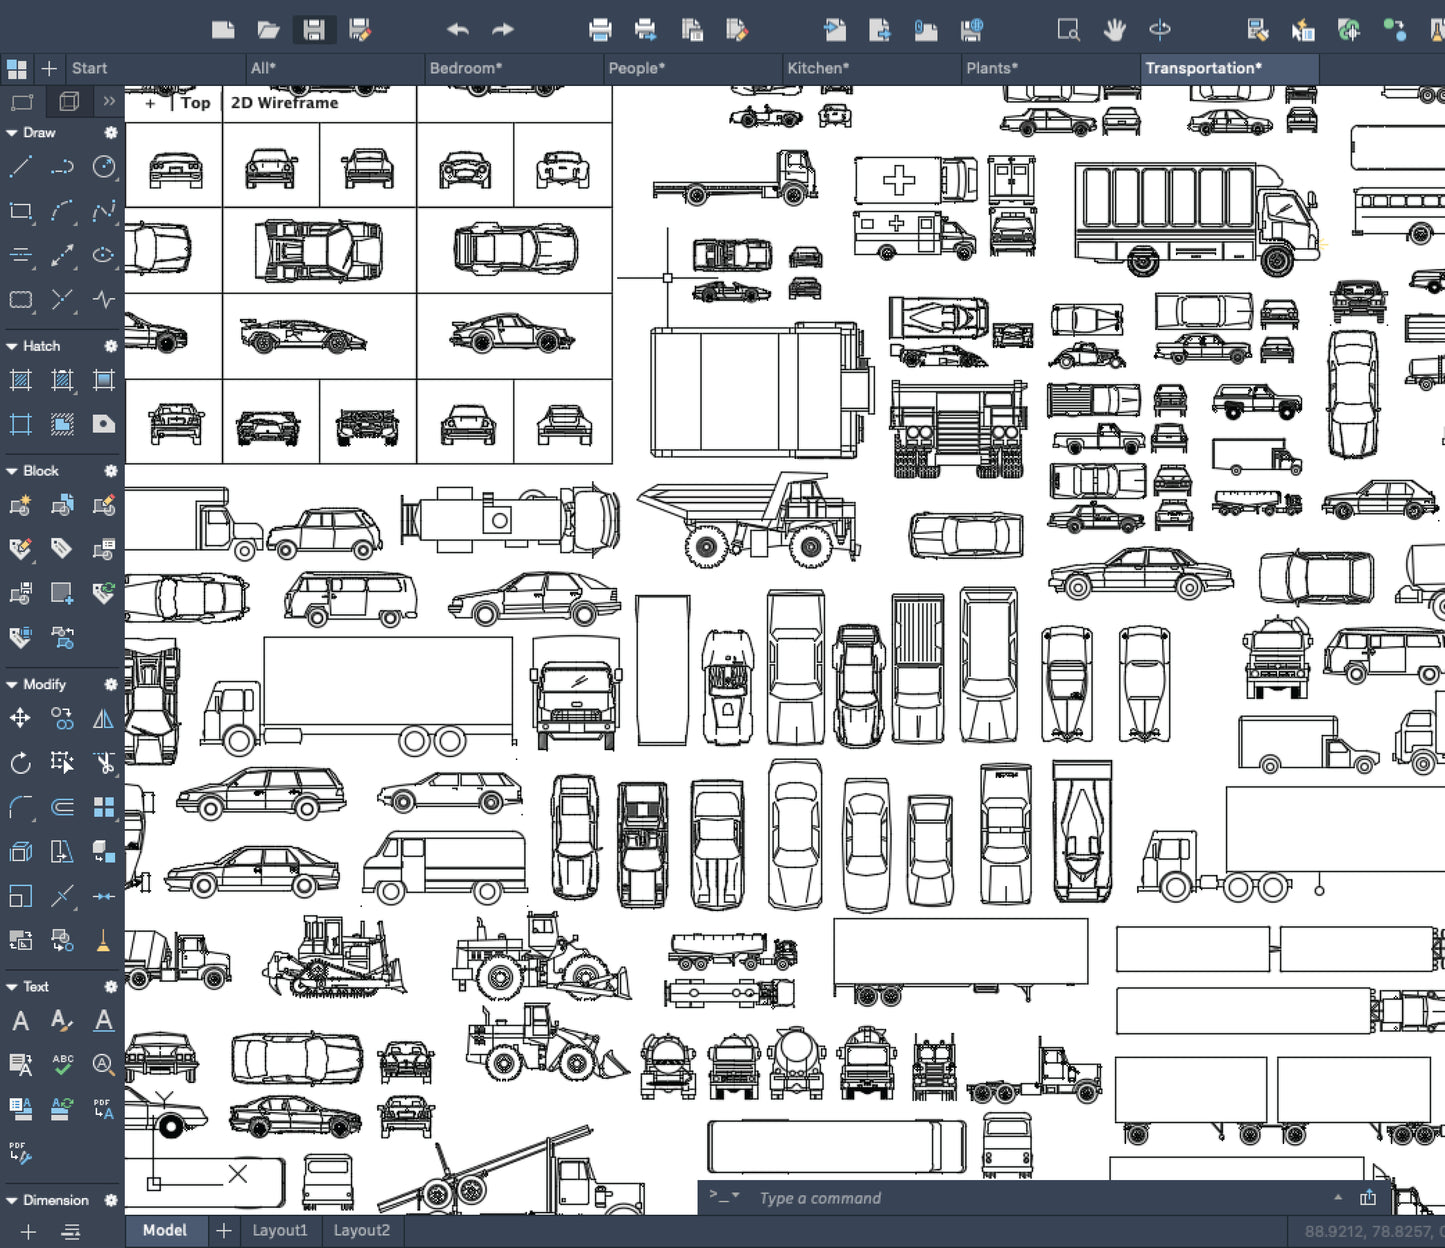
Task: Select the Hatch tool in Hatch panel
Action: tap(20, 380)
